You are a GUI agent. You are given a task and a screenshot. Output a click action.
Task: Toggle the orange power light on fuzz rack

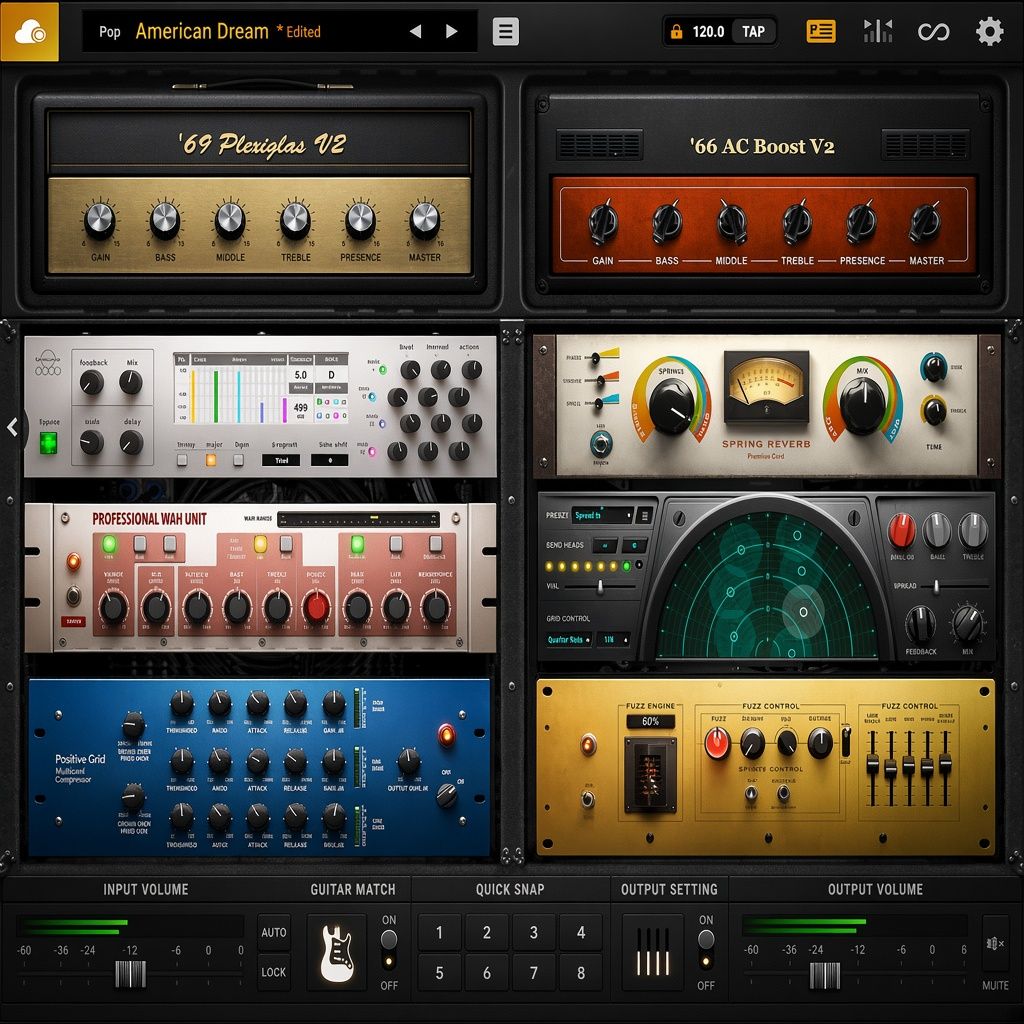tap(588, 744)
